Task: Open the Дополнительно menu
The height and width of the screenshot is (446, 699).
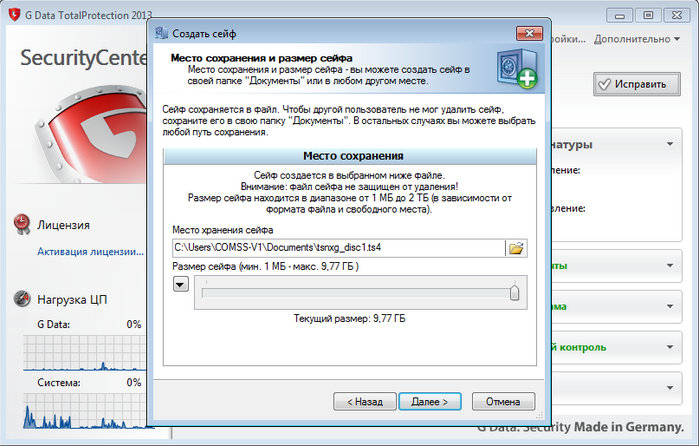Action: click(x=637, y=39)
